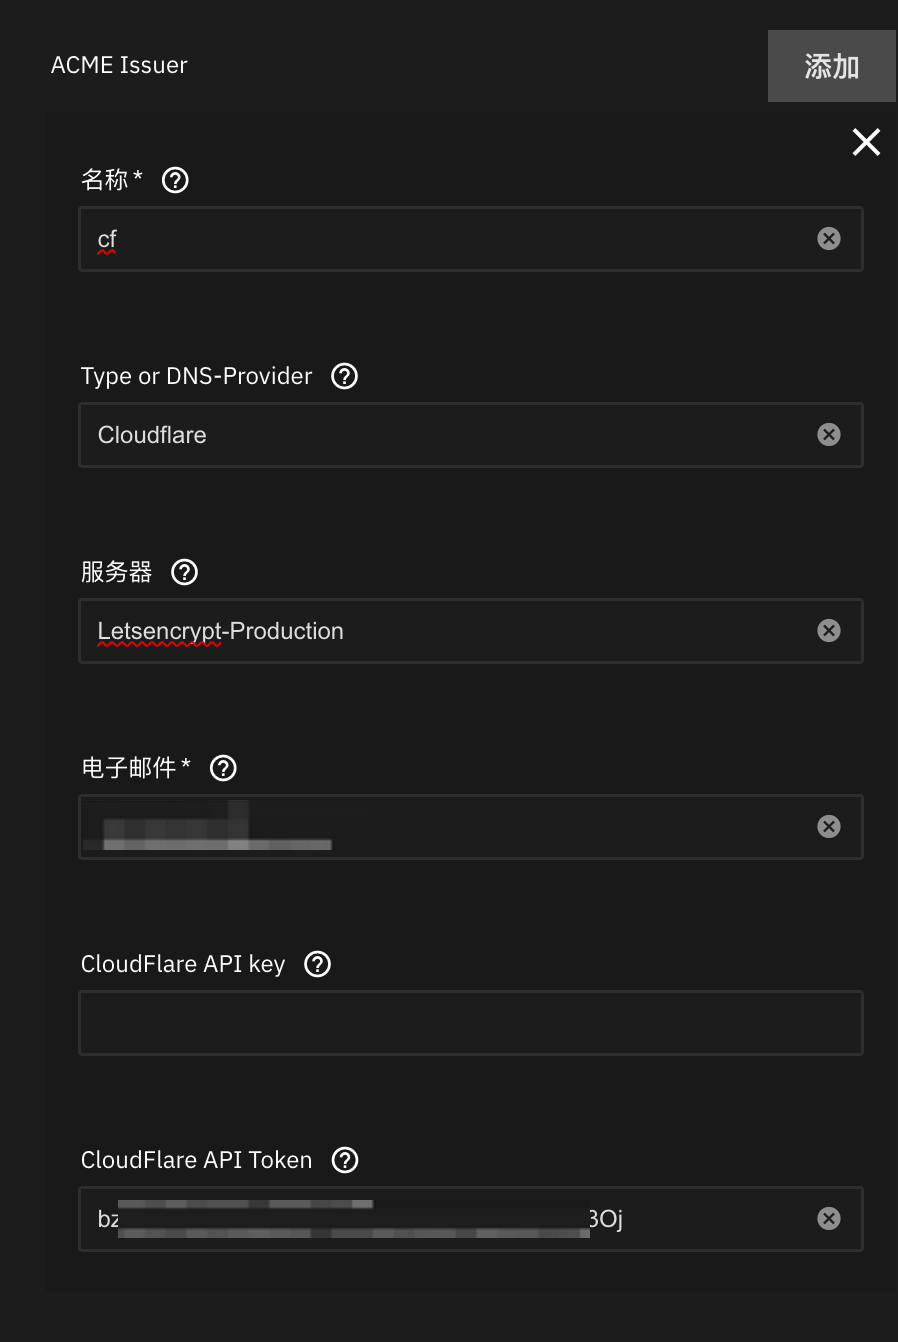Viewport: 898px width, 1342px height.
Task: Open help for Type or DNS-Provider
Action: pos(345,376)
